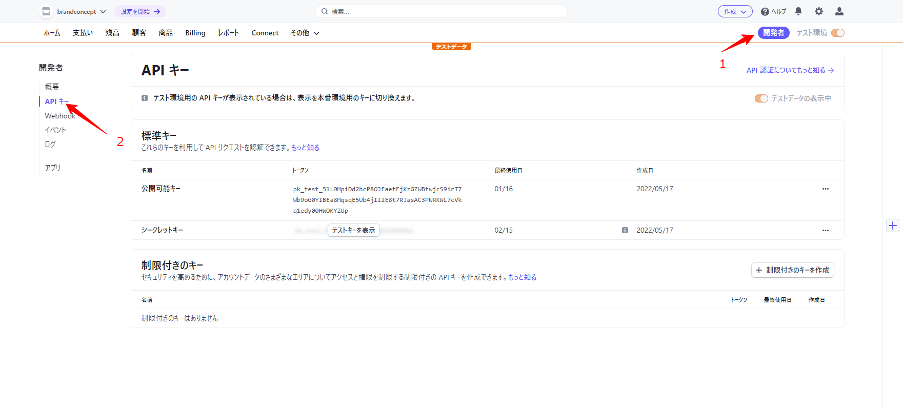Open the three-dot menu for 公開可能キー row
This screenshot has width=904, height=408.
825,188
